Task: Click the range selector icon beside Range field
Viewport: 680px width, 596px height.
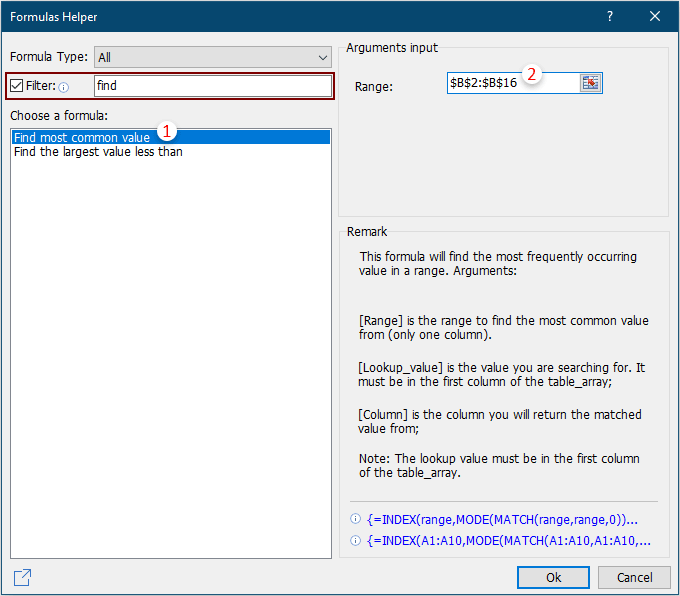Action: [590, 83]
